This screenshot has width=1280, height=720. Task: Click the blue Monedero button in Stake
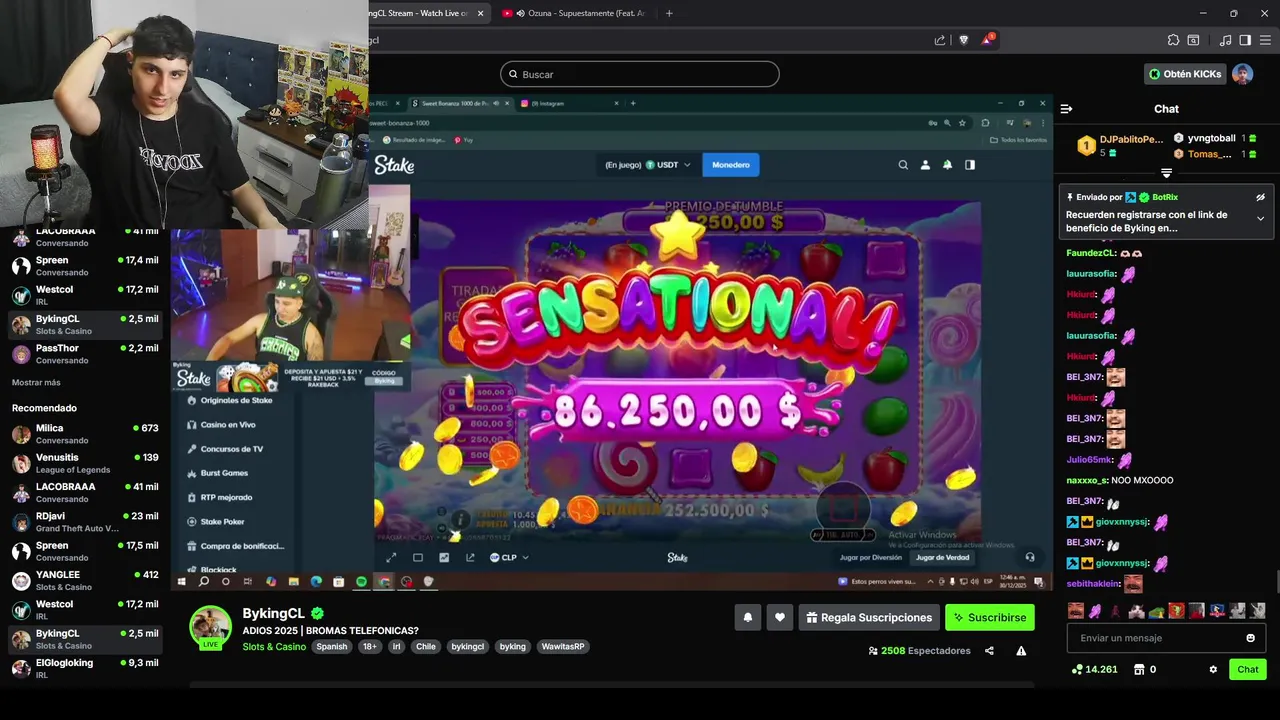(x=730, y=165)
